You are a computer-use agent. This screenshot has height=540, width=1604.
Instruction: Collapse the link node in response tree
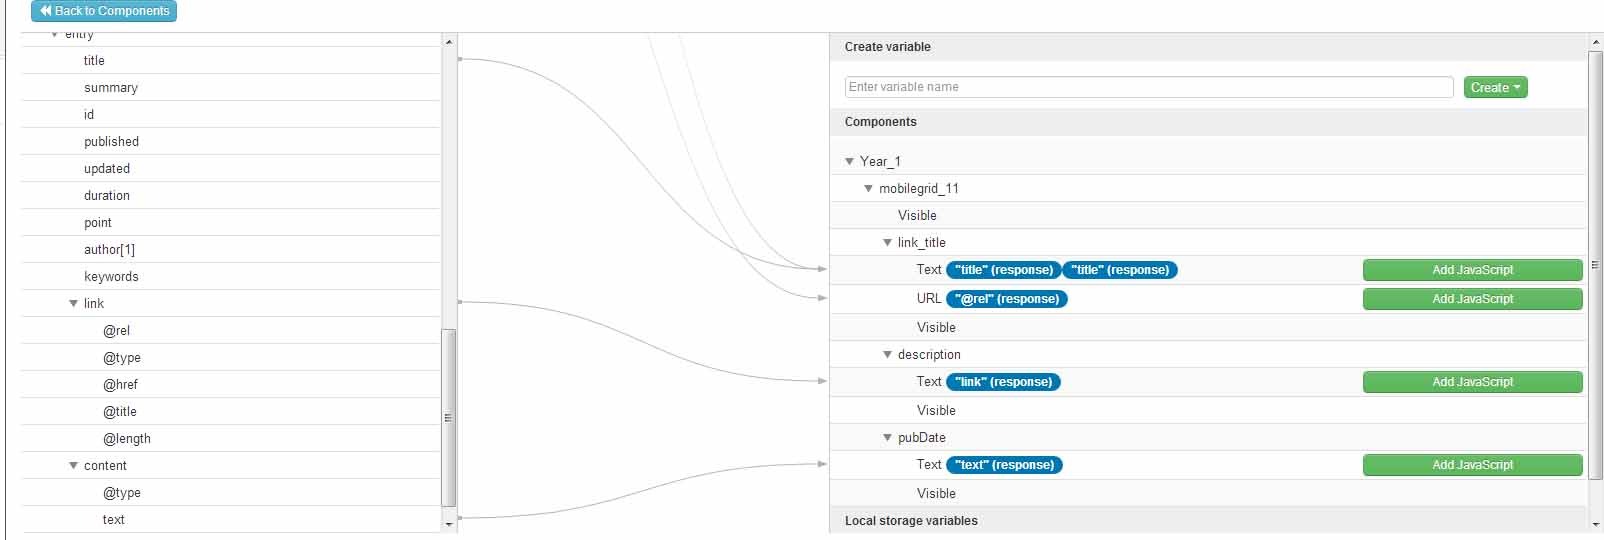[x=73, y=303]
